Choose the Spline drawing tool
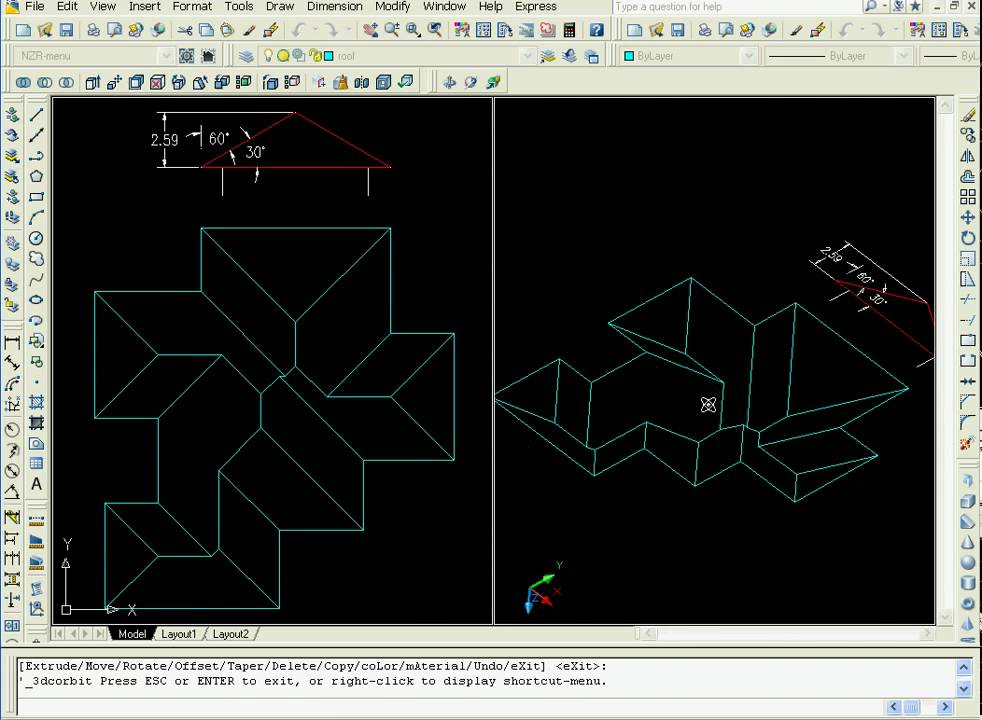Screen dimensions: 982x720 [36, 279]
